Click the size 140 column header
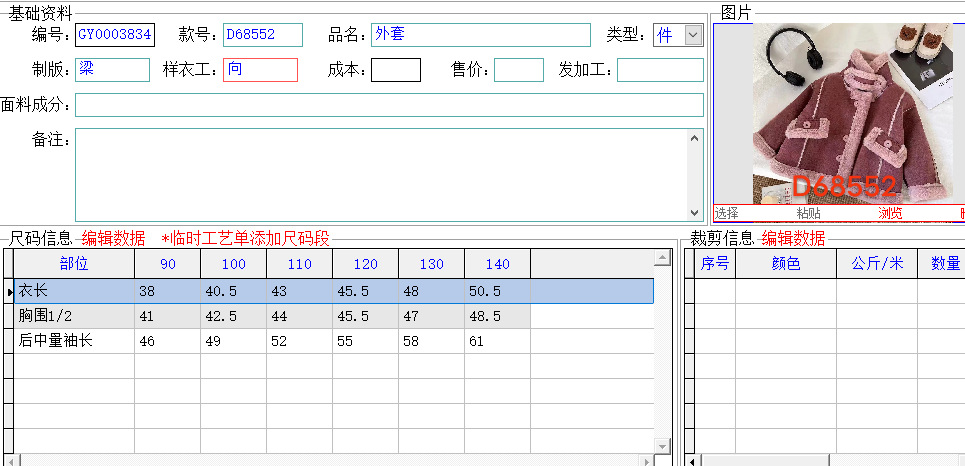 pos(497,264)
